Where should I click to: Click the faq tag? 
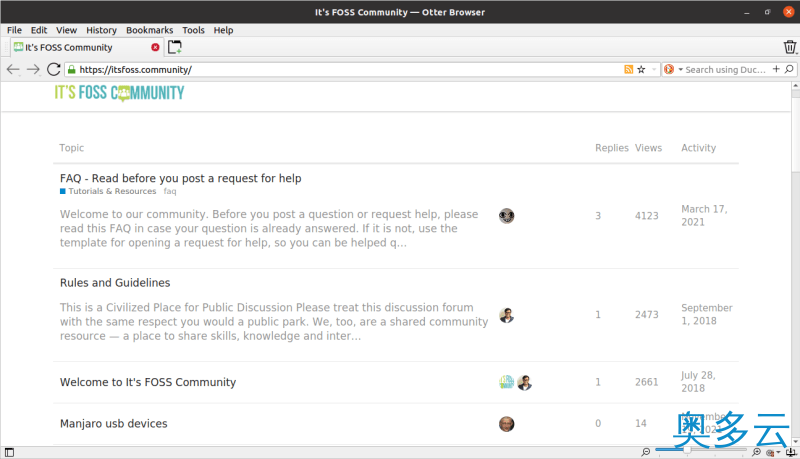(x=170, y=191)
